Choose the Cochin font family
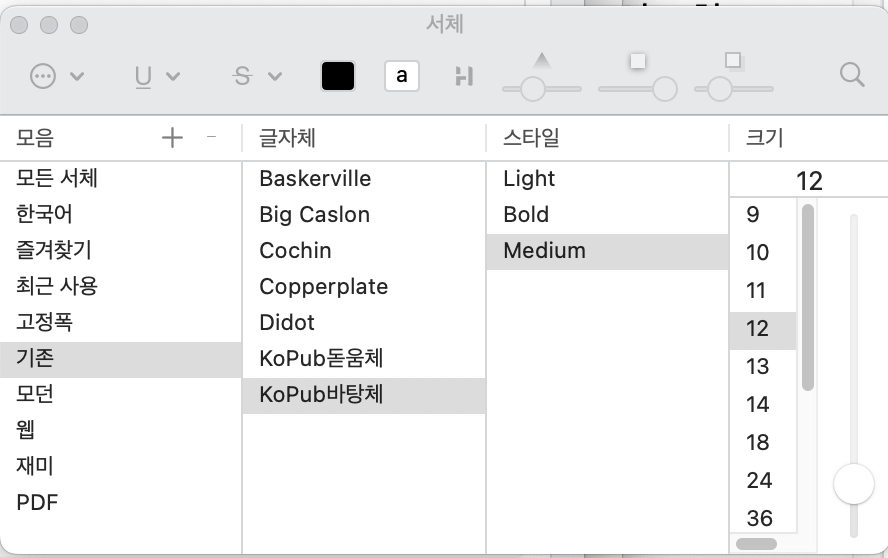888x558 pixels. click(364, 250)
